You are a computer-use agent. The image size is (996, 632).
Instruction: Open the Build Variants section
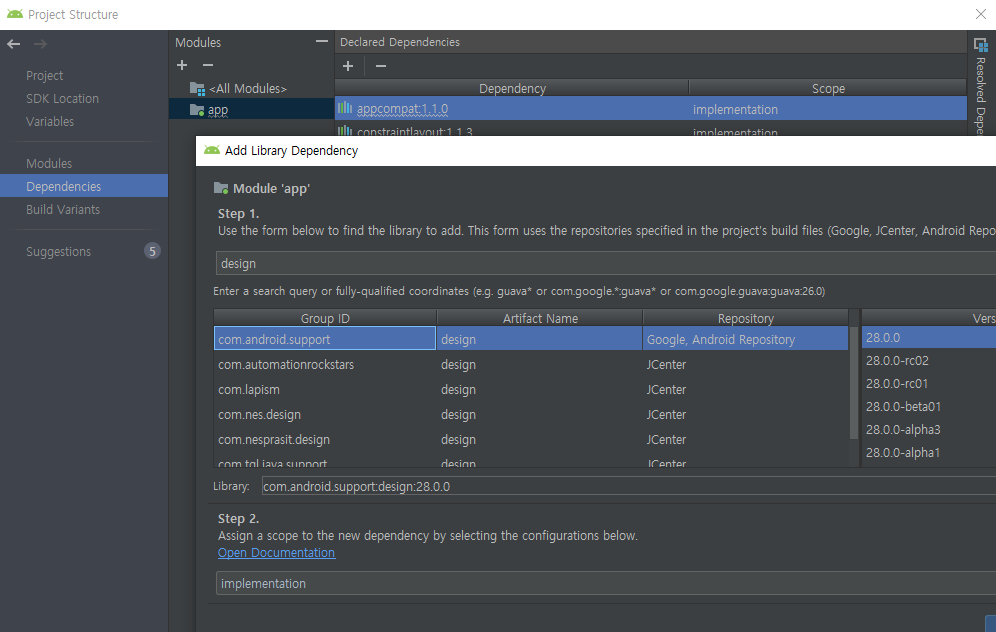(x=63, y=209)
